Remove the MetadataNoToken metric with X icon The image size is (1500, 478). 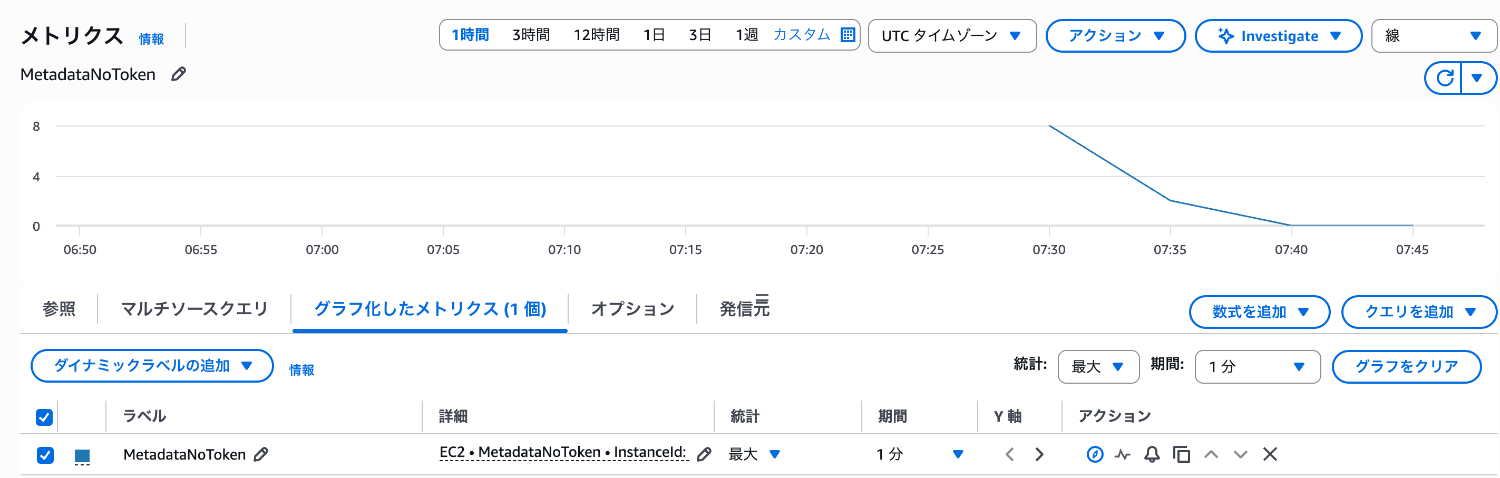[x=1270, y=454]
